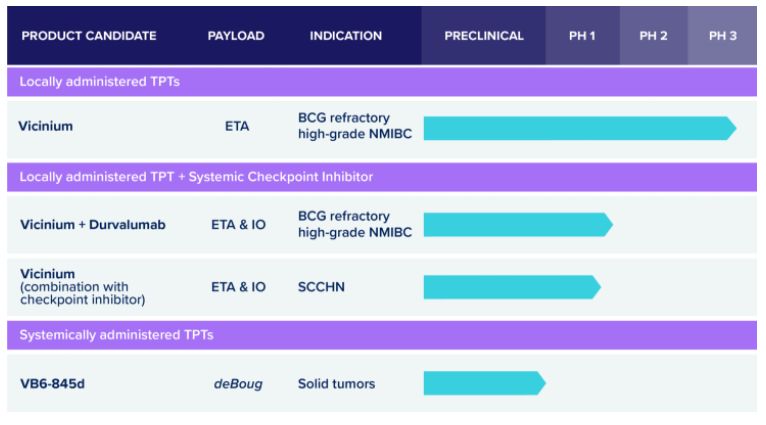Viewport: 766px width, 425px height.
Task: Click the Vicinium Phase 3 progress bar
Action: [x=580, y=128]
